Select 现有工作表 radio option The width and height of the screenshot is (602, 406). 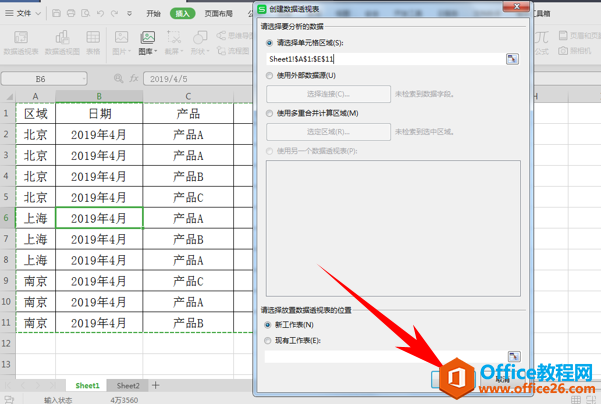pyautogui.click(x=269, y=340)
